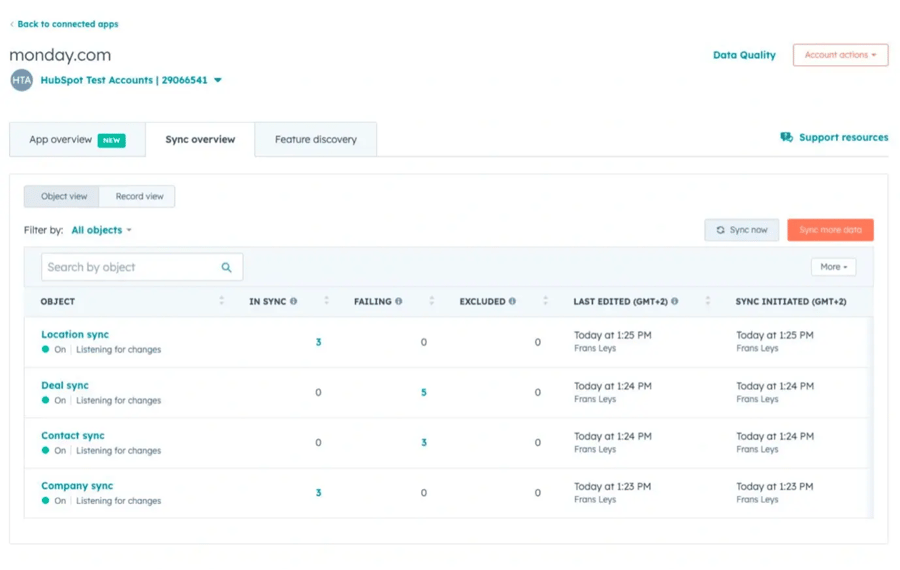Open the Company sync link
900x570 pixels.
[77, 486]
